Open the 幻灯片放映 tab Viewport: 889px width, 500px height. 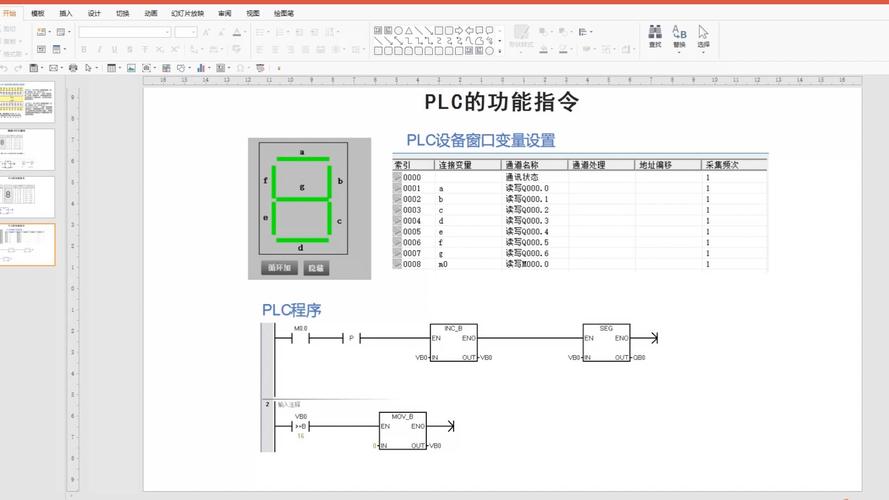pyautogui.click(x=188, y=13)
